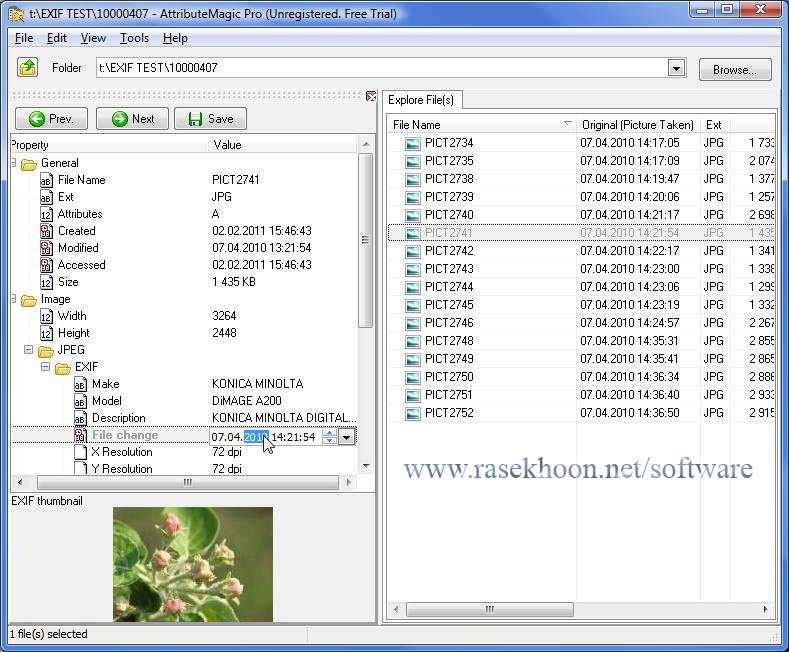Screen dimensions: 789x652
Task: Click the File change date spinner arrows
Action: (329, 437)
